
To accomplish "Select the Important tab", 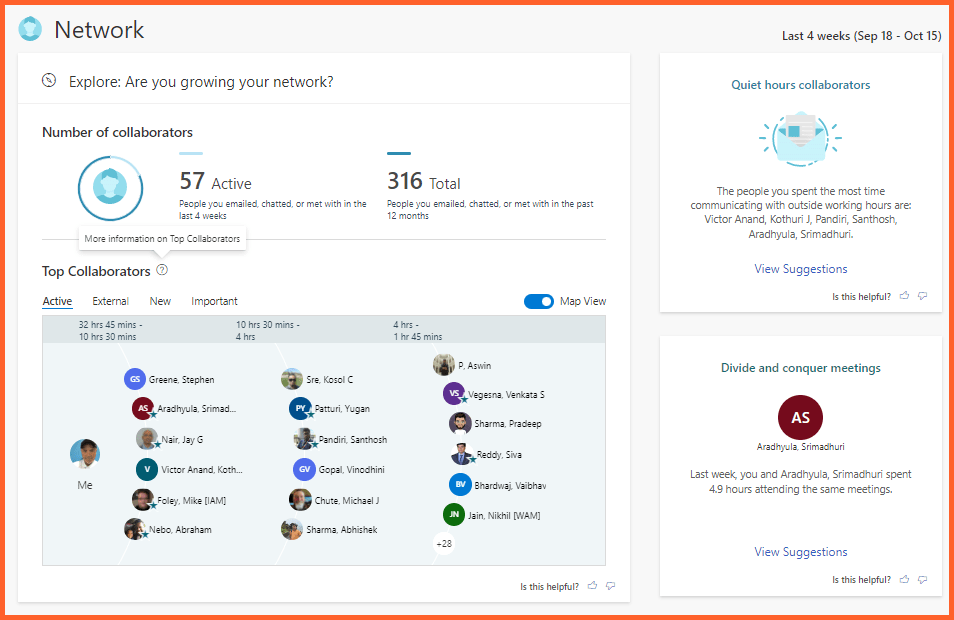I will [214, 301].
